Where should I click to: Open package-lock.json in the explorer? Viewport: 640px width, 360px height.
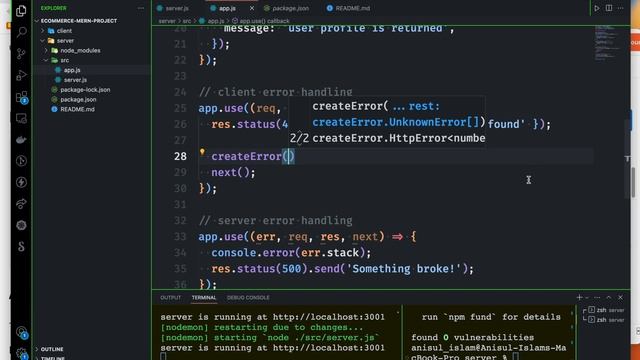[x=85, y=90]
